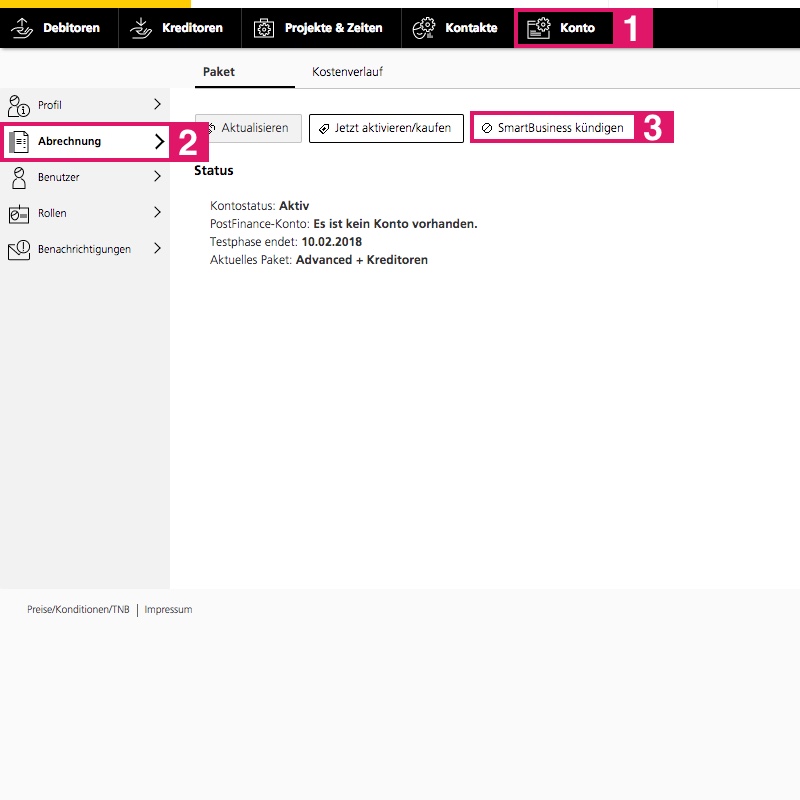
Task: Expand the Benachrichtigungen chevron arrow
Action: (157, 249)
